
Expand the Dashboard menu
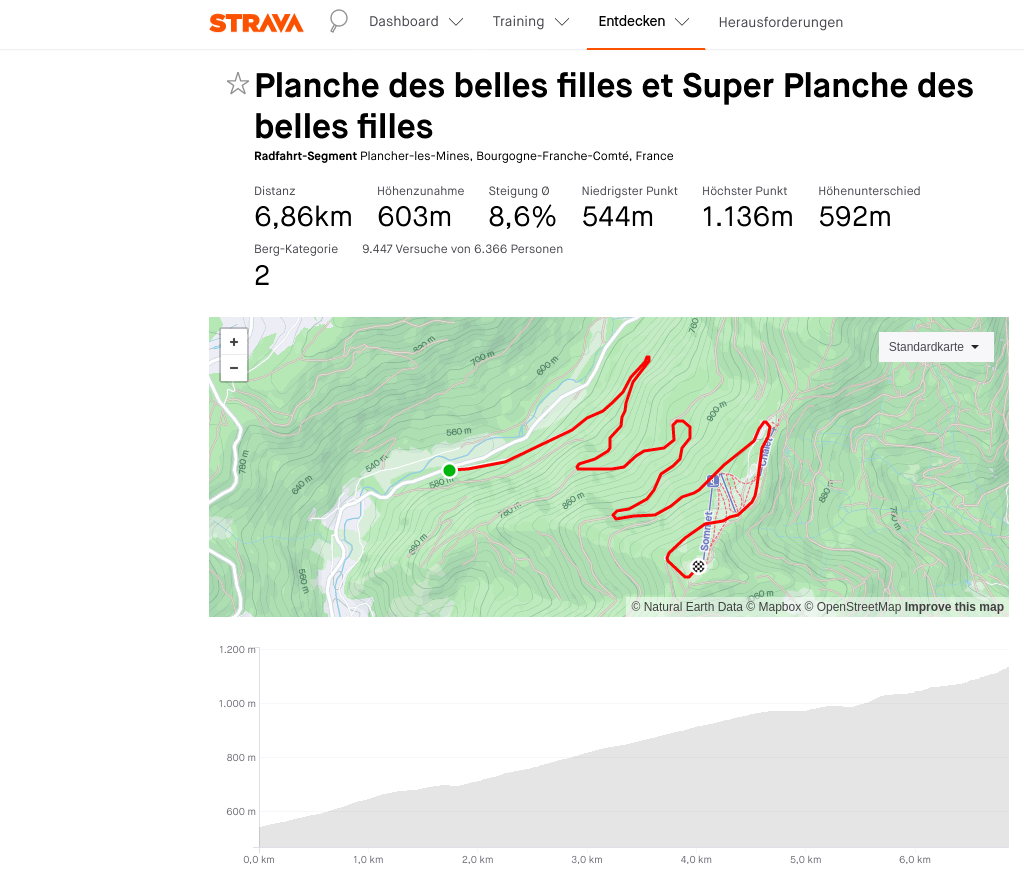[x=415, y=22]
